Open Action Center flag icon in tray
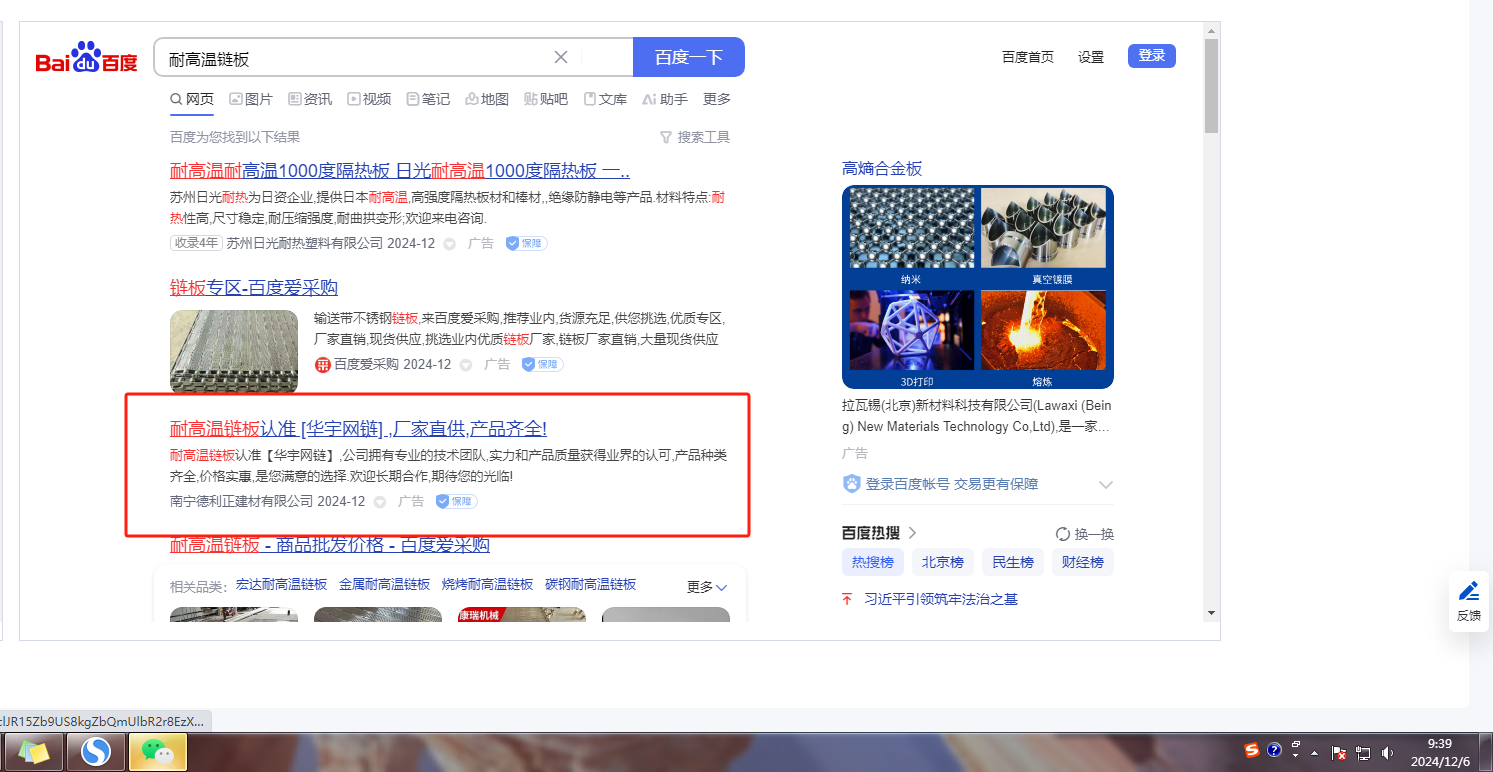This screenshot has width=1493, height=772. click(1338, 753)
